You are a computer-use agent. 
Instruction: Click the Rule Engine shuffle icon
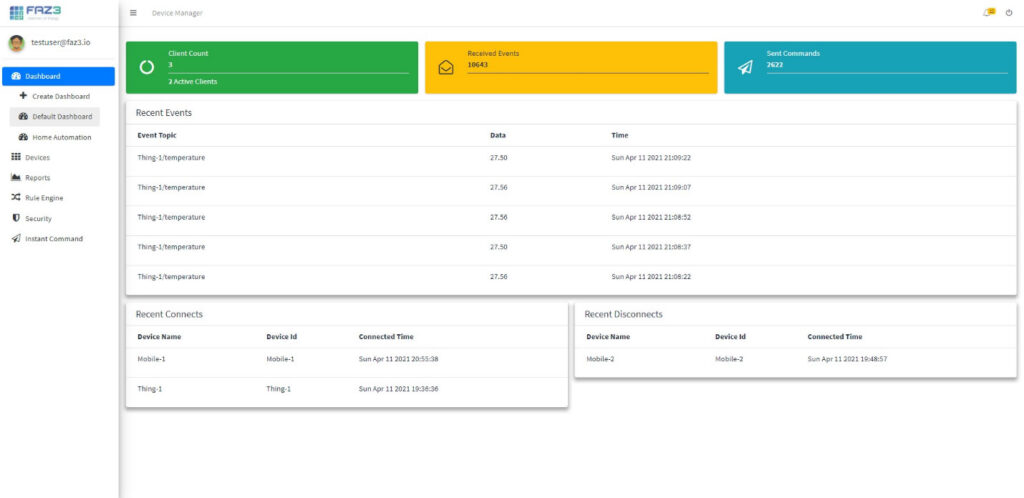[x=16, y=198]
